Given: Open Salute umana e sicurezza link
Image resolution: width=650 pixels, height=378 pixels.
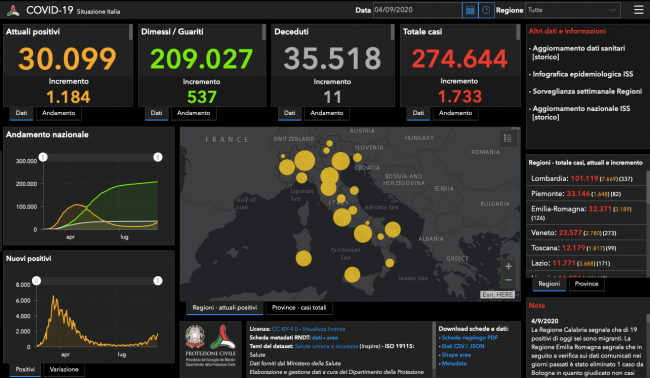Looking at the screenshot, I should (326, 346).
